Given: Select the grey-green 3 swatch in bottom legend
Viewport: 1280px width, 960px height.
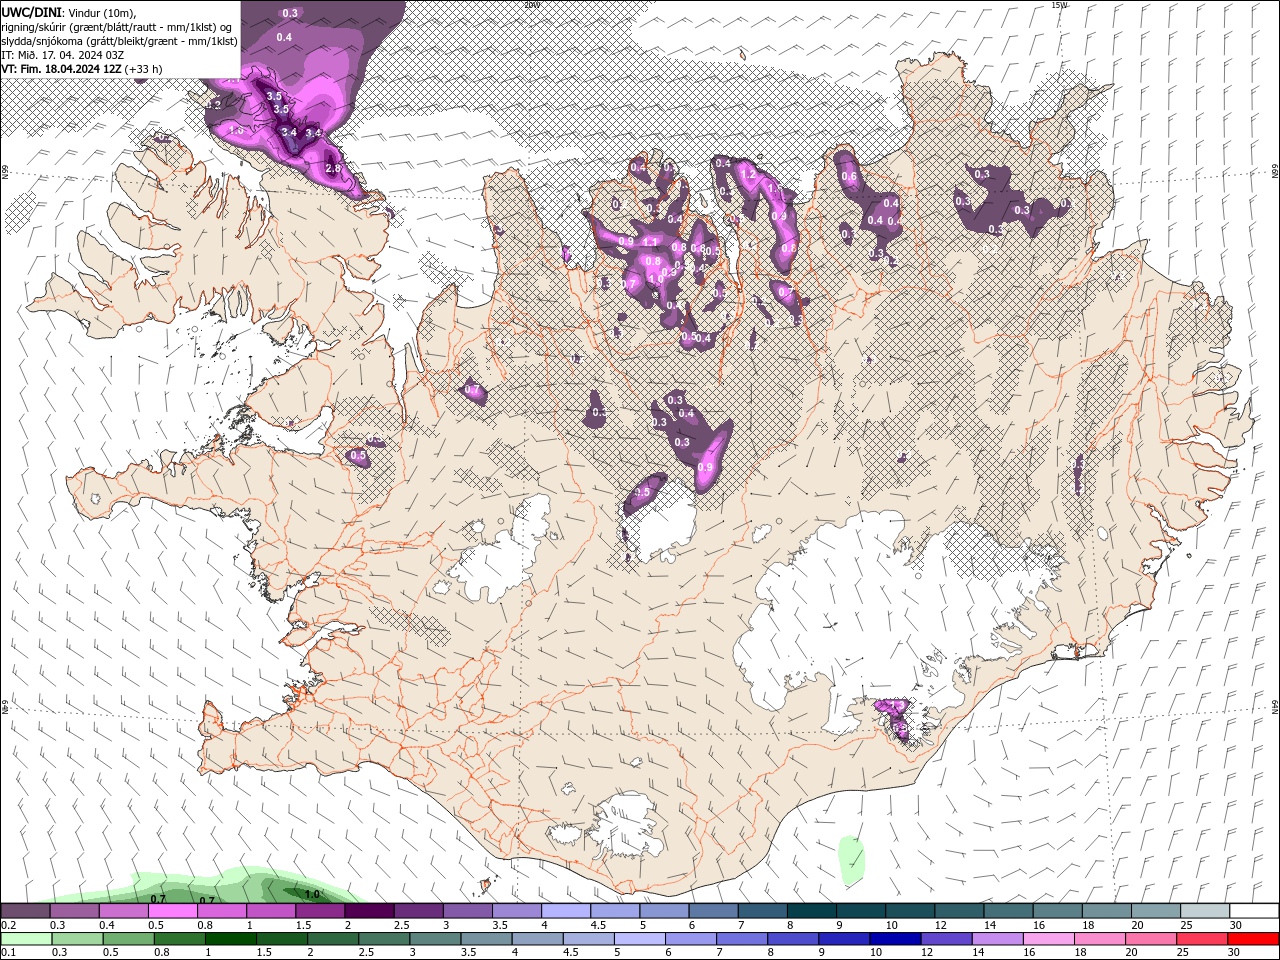Looking at the screenshot, I should click(435, 939).
